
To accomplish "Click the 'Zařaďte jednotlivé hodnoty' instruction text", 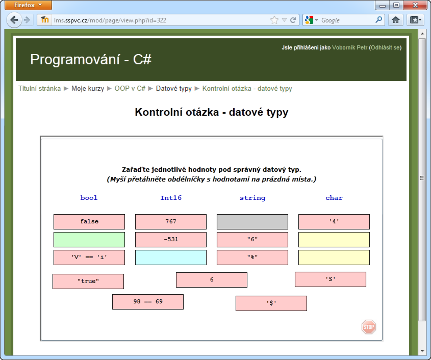I will click(211, 170).
